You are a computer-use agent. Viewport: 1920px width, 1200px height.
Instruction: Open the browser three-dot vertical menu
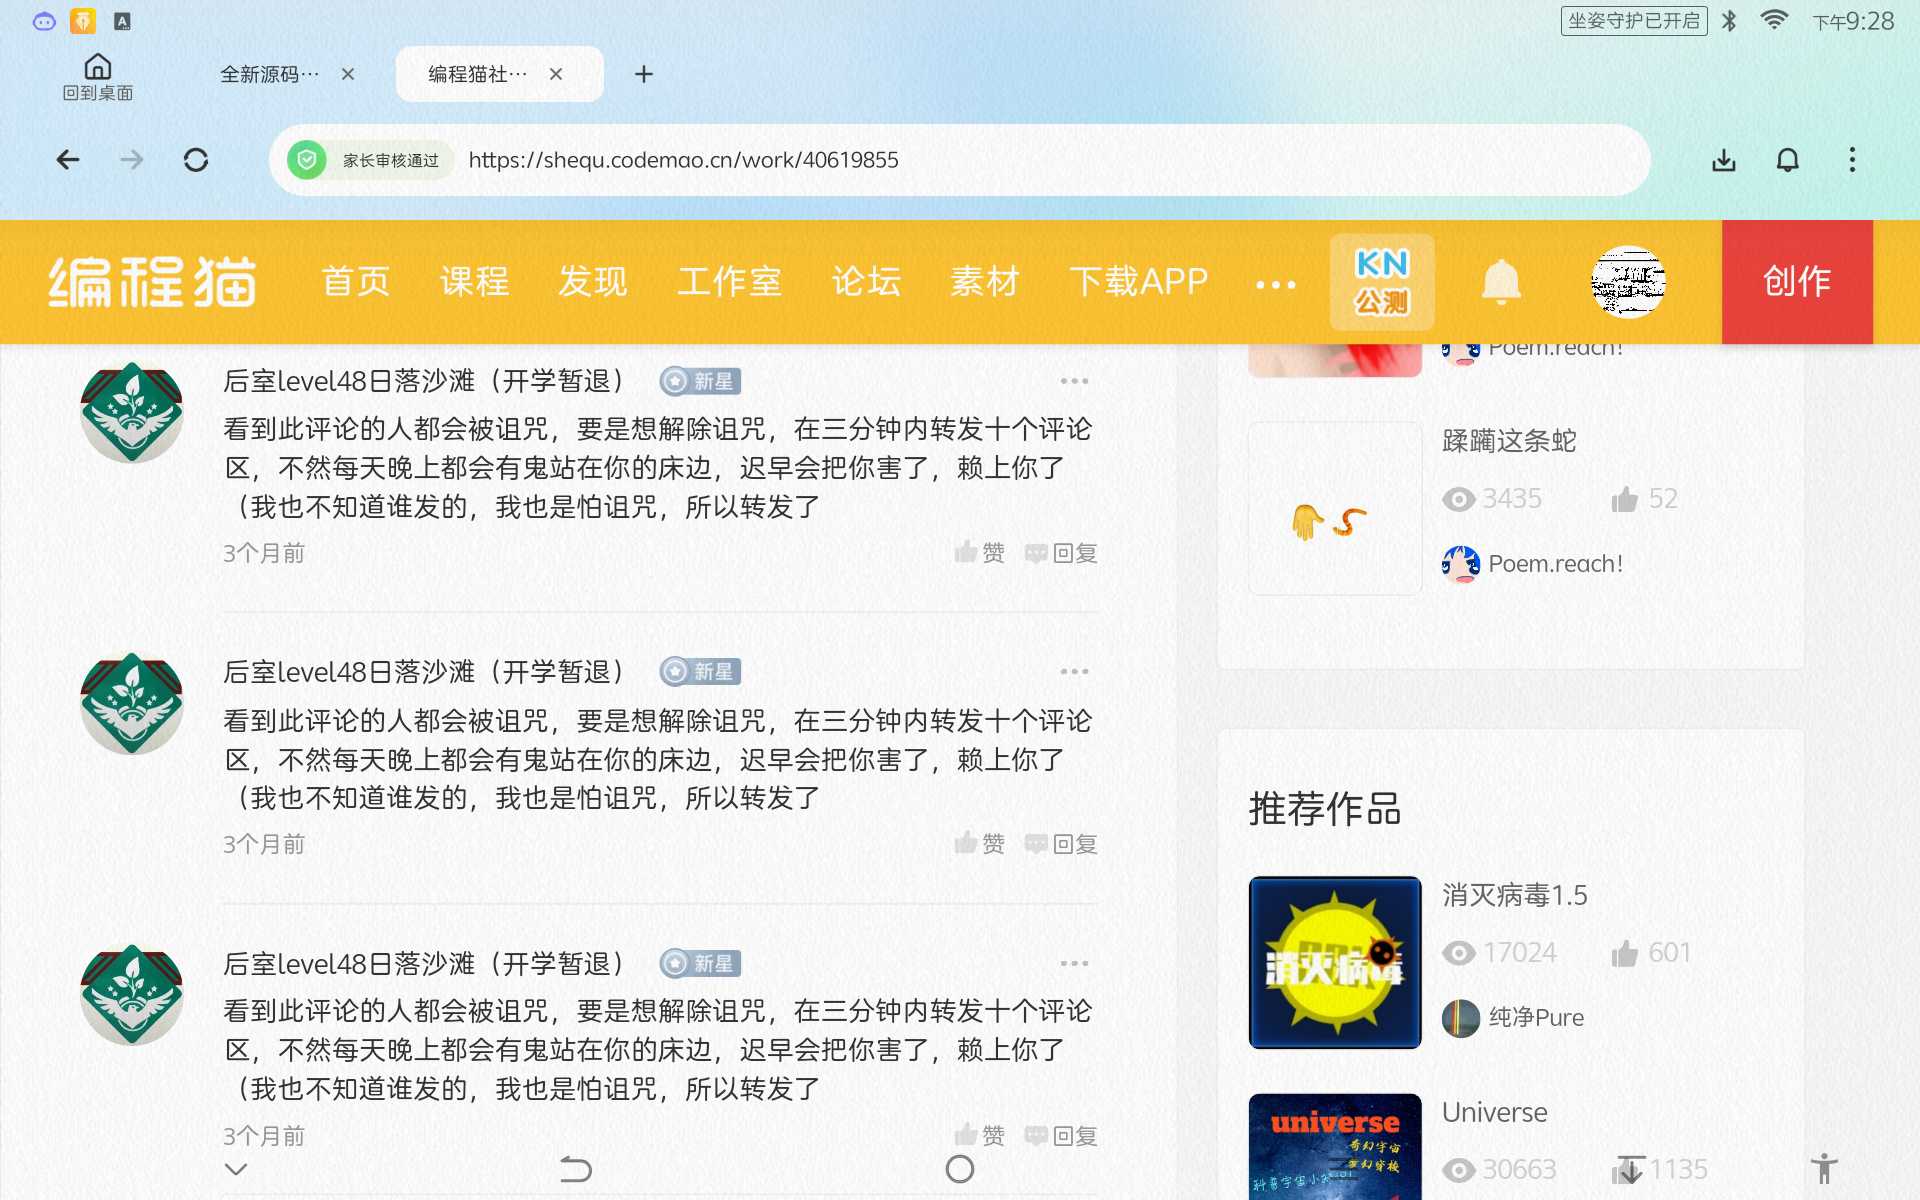tap(1852, 160)
